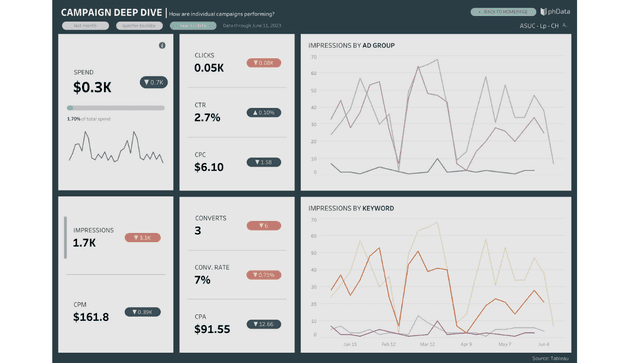The image size is (640, 363).
Task: Select the last month period toggle
Action: (85, 26)
